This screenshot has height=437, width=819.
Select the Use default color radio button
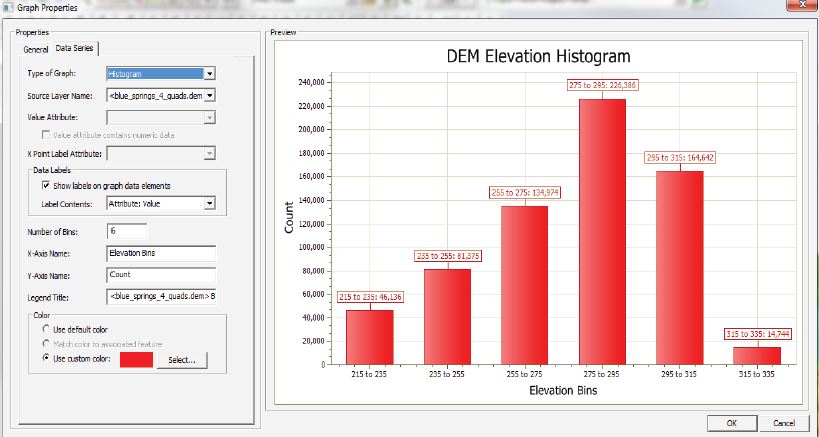46,328
